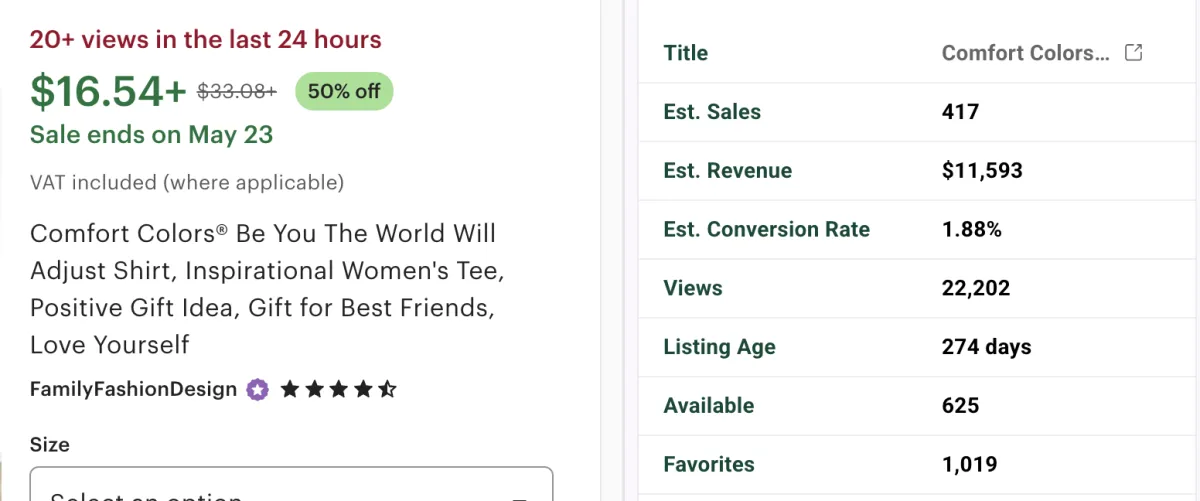
Task: Open the truncated Comfort Colors title link
Action: (x=1026, y=53)
